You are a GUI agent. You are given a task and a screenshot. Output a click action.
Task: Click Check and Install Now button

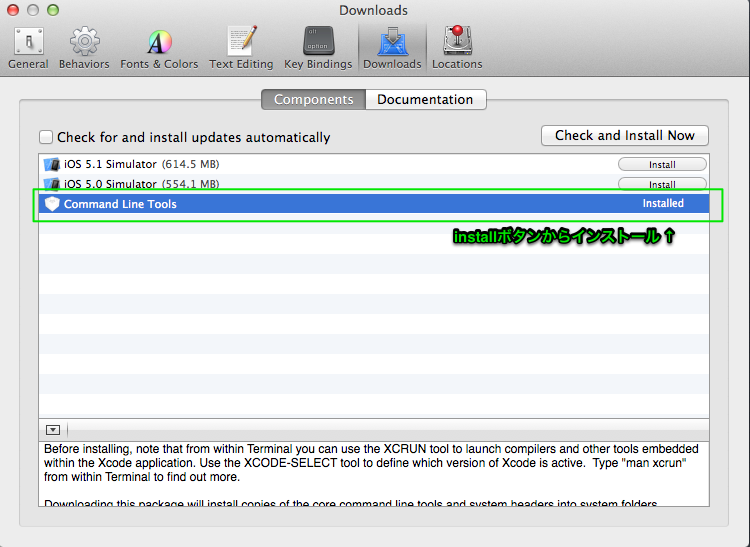[625, 136]
